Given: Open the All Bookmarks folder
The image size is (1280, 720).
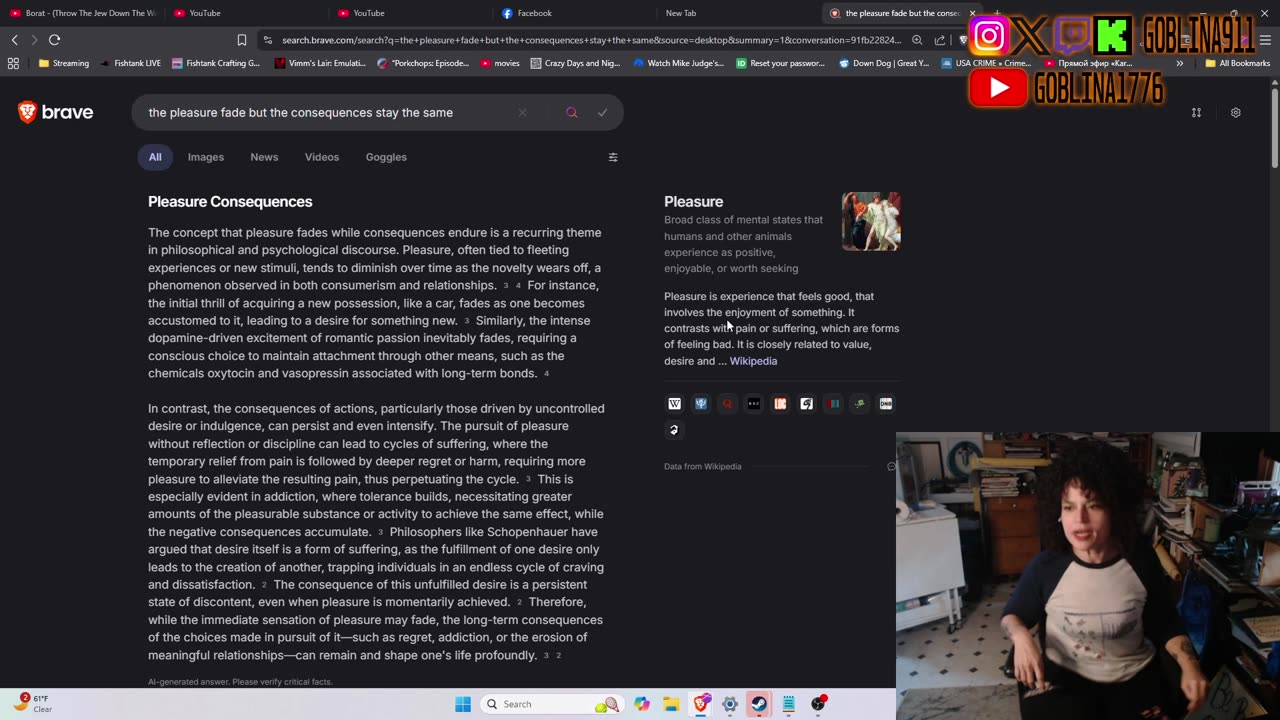Looking at the screenshot, I should [1238, 63].
